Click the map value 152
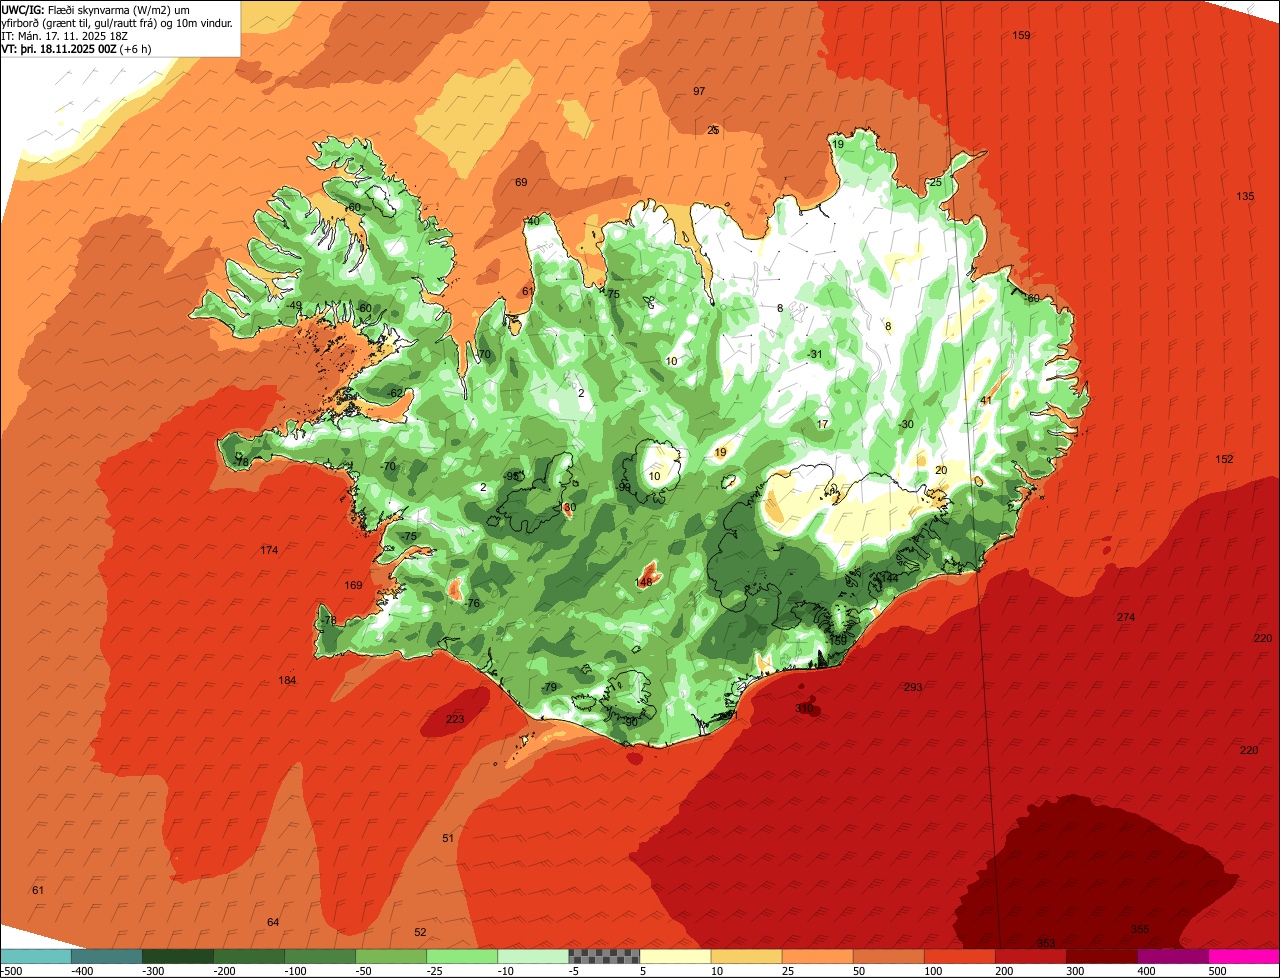 (1224, 459)
